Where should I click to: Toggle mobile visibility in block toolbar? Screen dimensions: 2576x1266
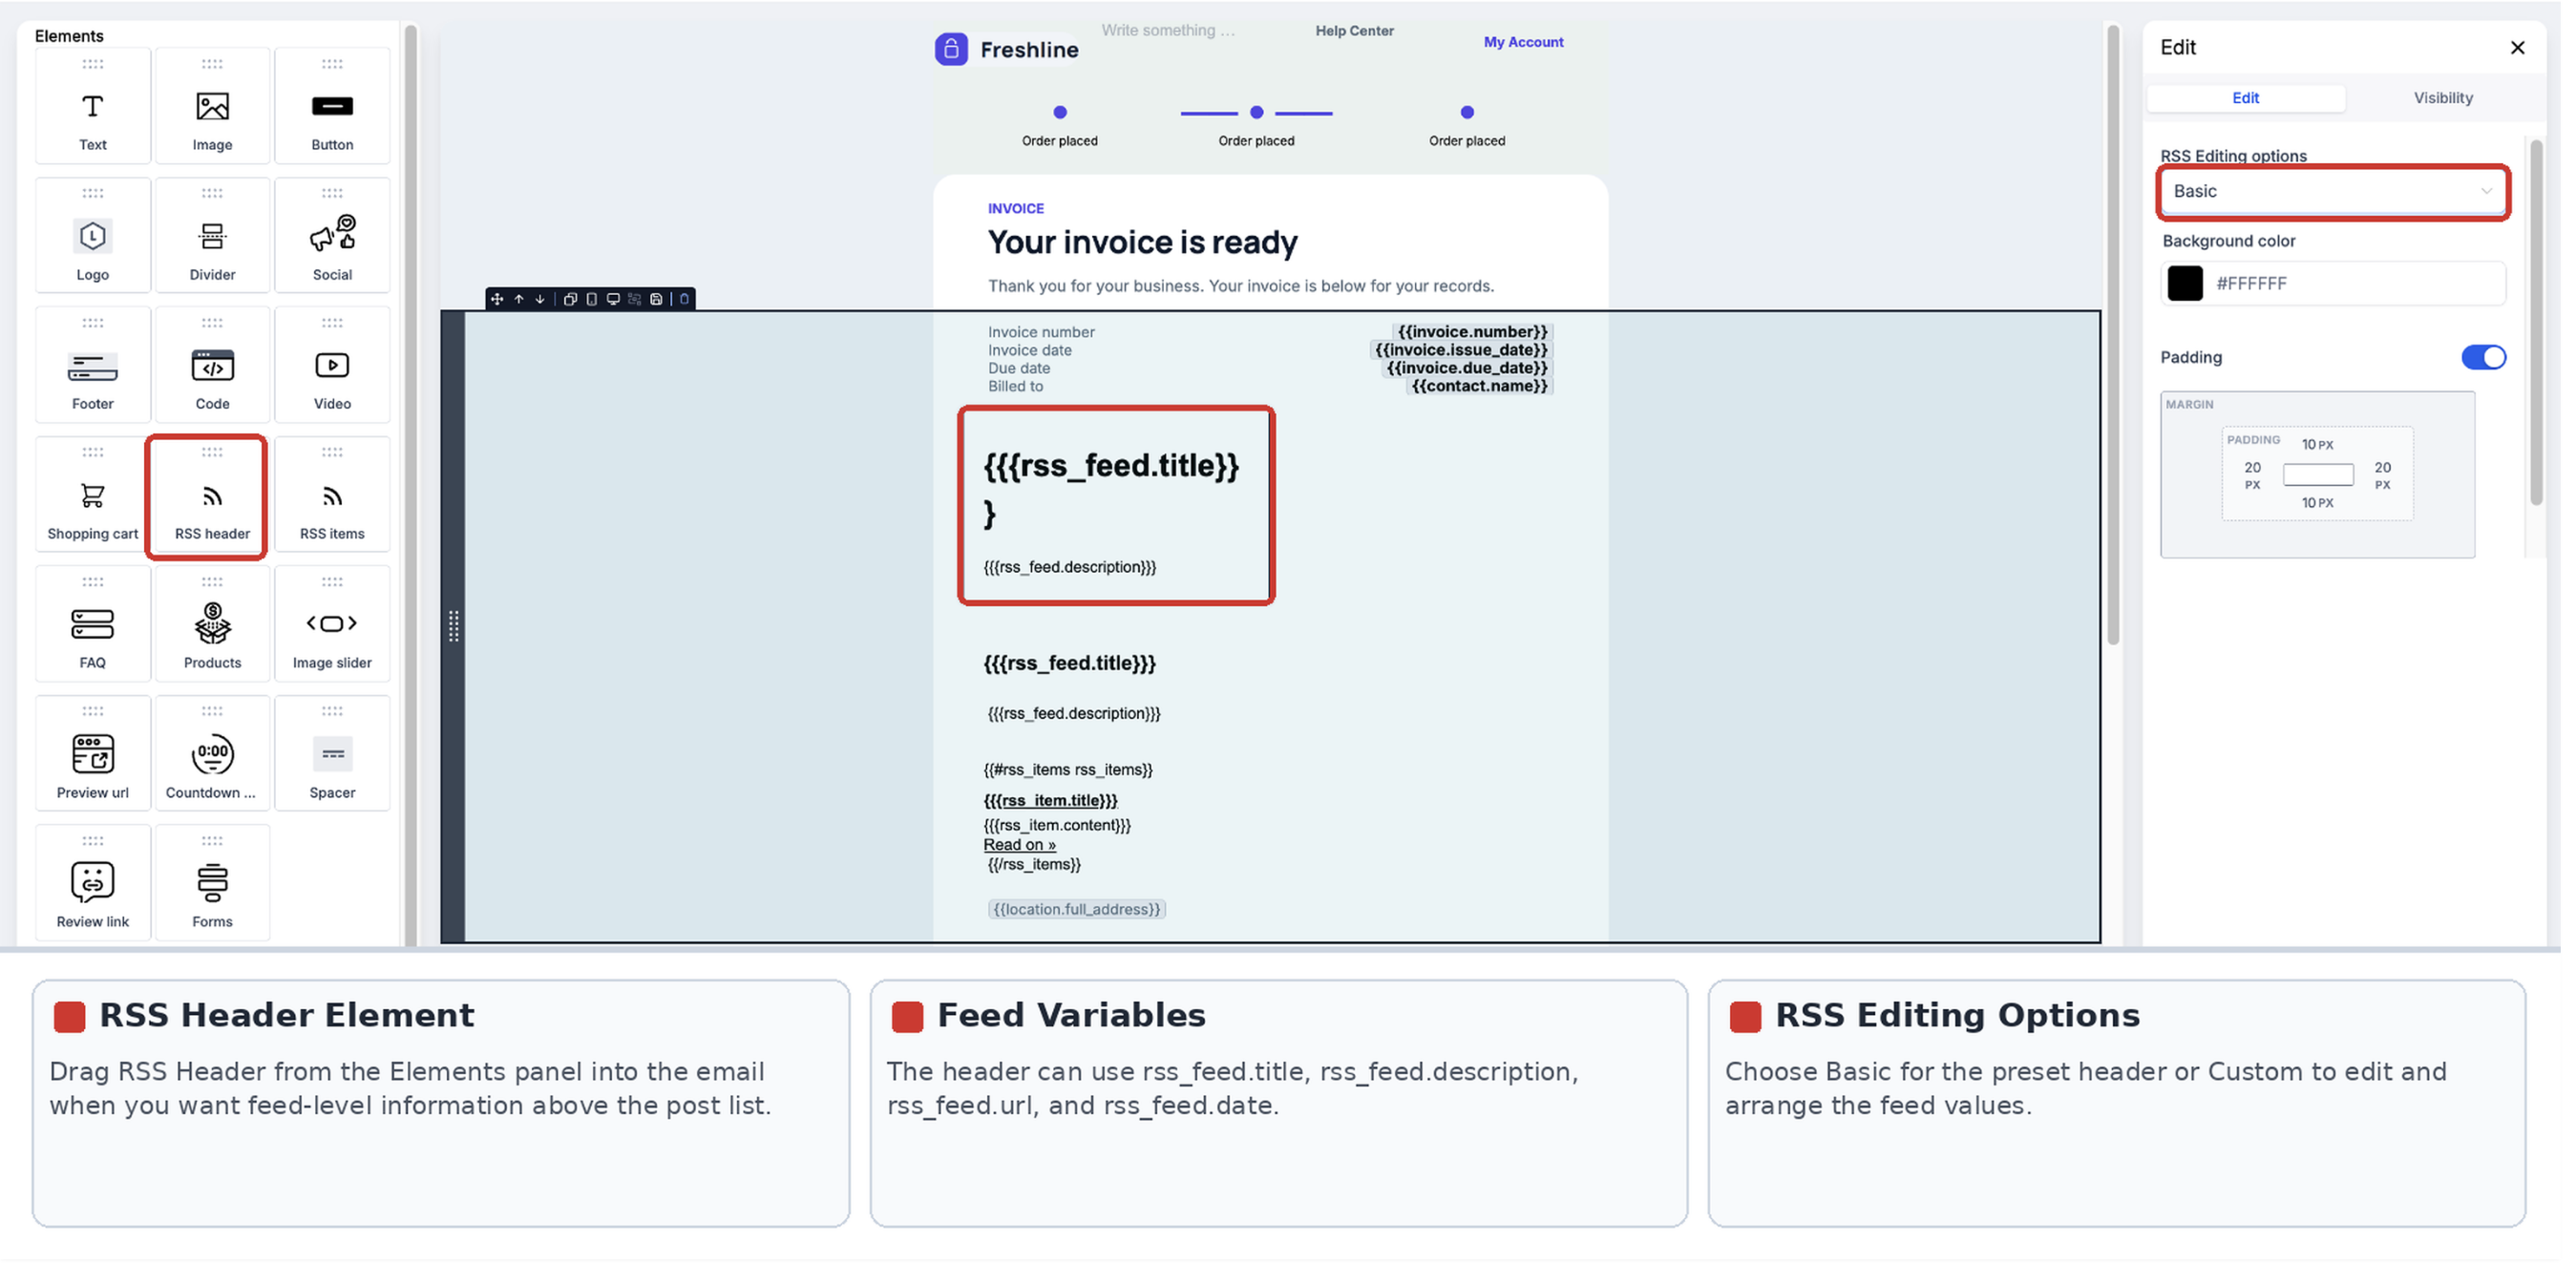coord(595,300)
